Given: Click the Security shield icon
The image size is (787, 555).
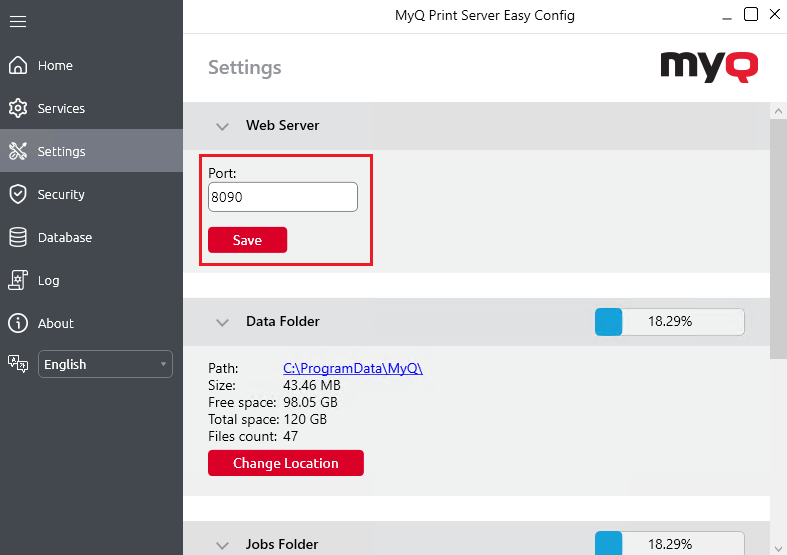Looking at the screenshot, I should (18, 195).
